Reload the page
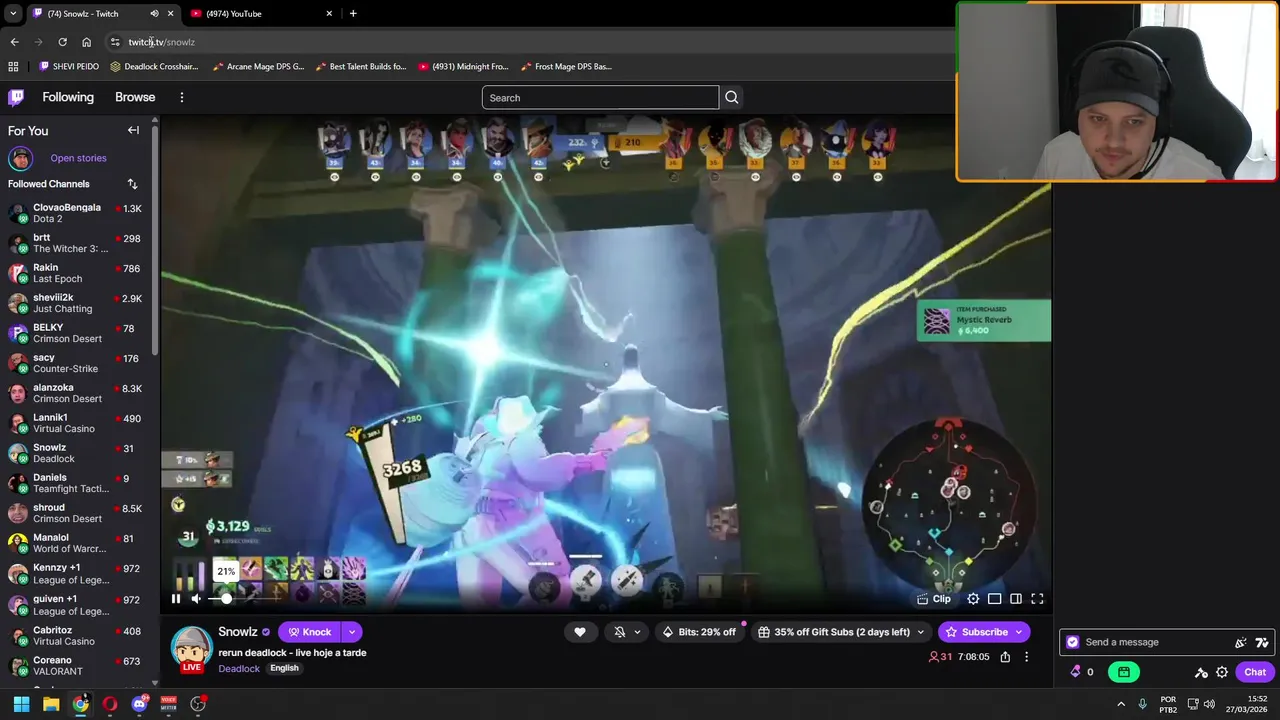 [x=62, y=42]
